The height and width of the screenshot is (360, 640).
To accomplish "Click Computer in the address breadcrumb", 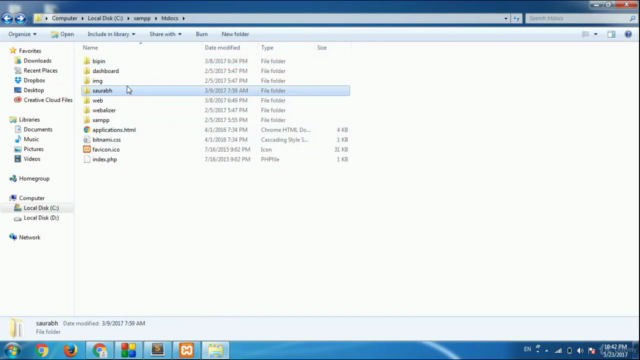I will 64,18.
